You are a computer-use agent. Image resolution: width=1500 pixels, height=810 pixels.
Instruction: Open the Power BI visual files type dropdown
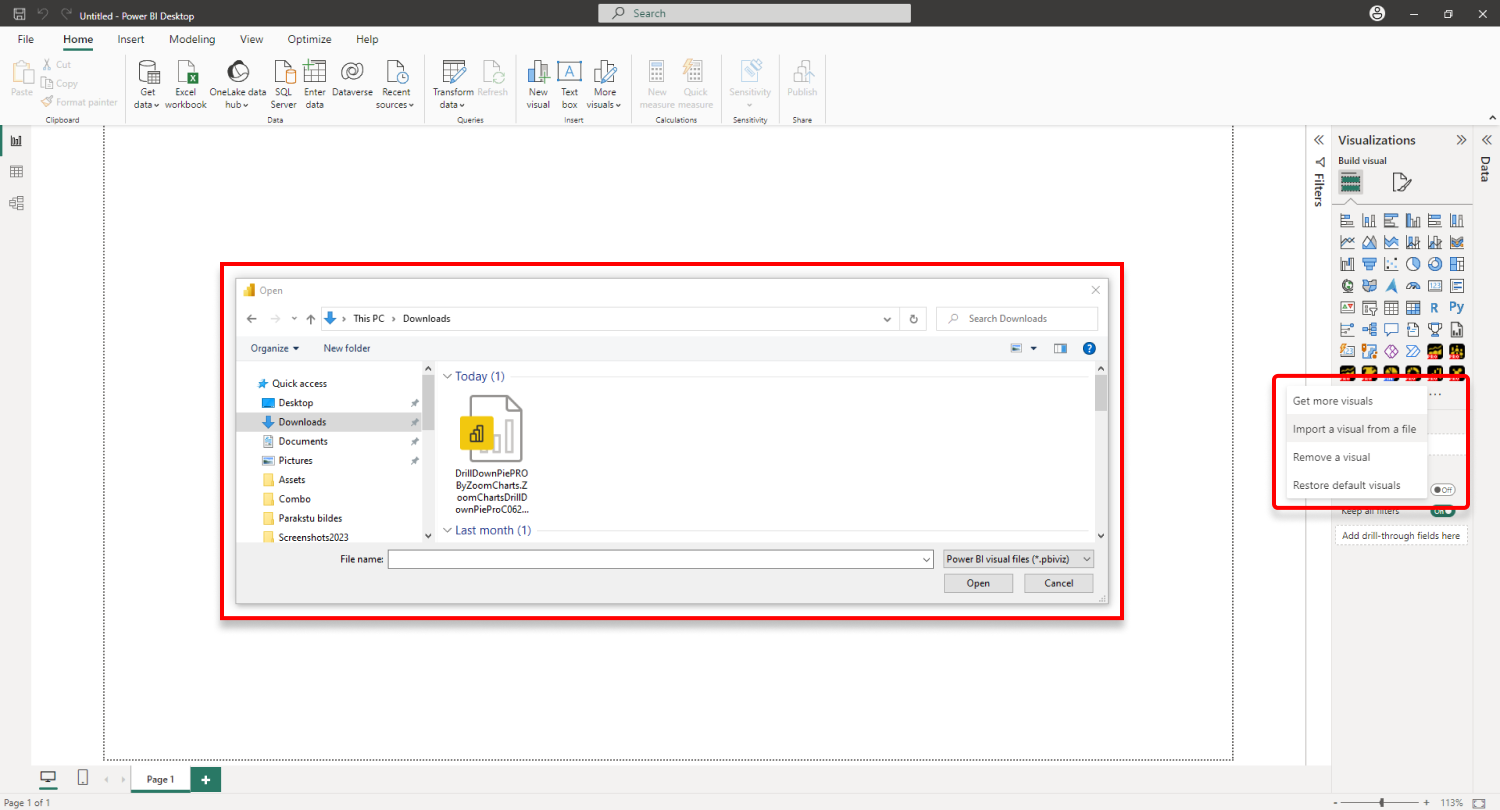click(x=1018, y=559)
